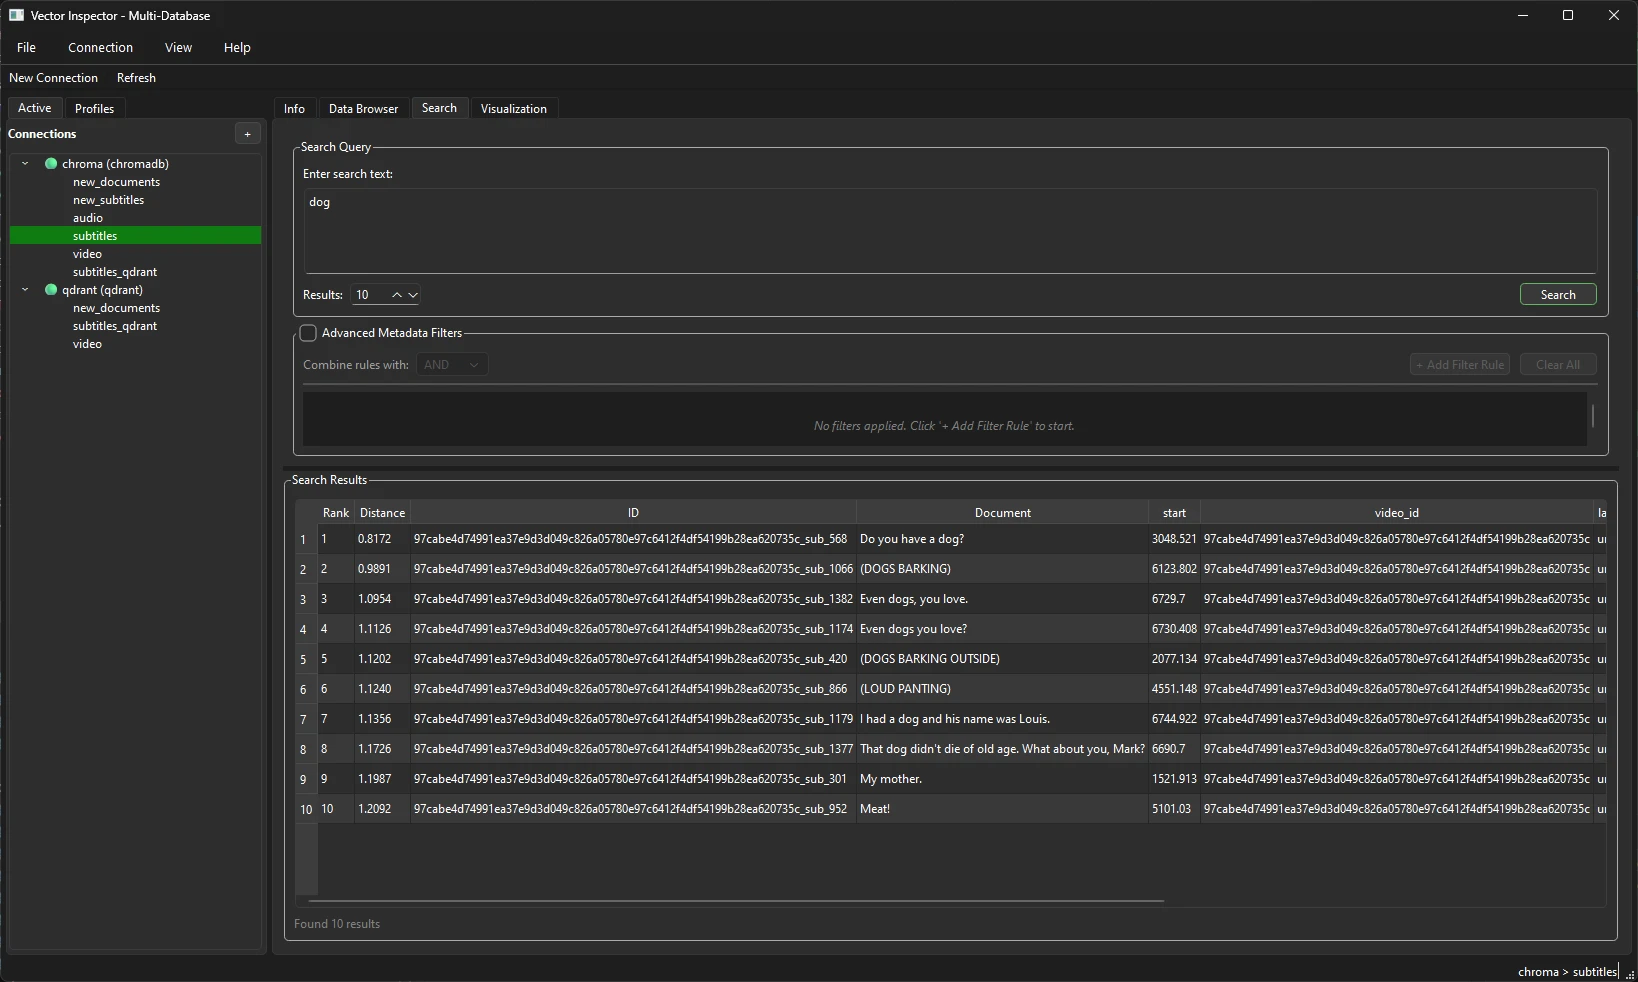Open the Connection menu
Viewport: 1638px width, 982px height.
[x=100, y=47]
